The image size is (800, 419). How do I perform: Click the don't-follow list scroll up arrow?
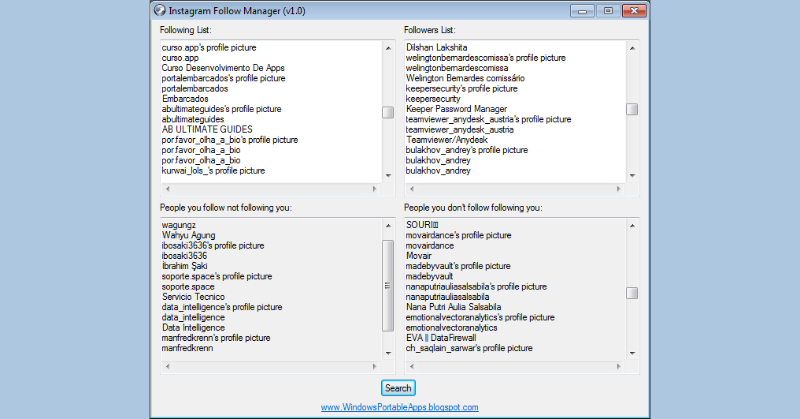(632, 226)
